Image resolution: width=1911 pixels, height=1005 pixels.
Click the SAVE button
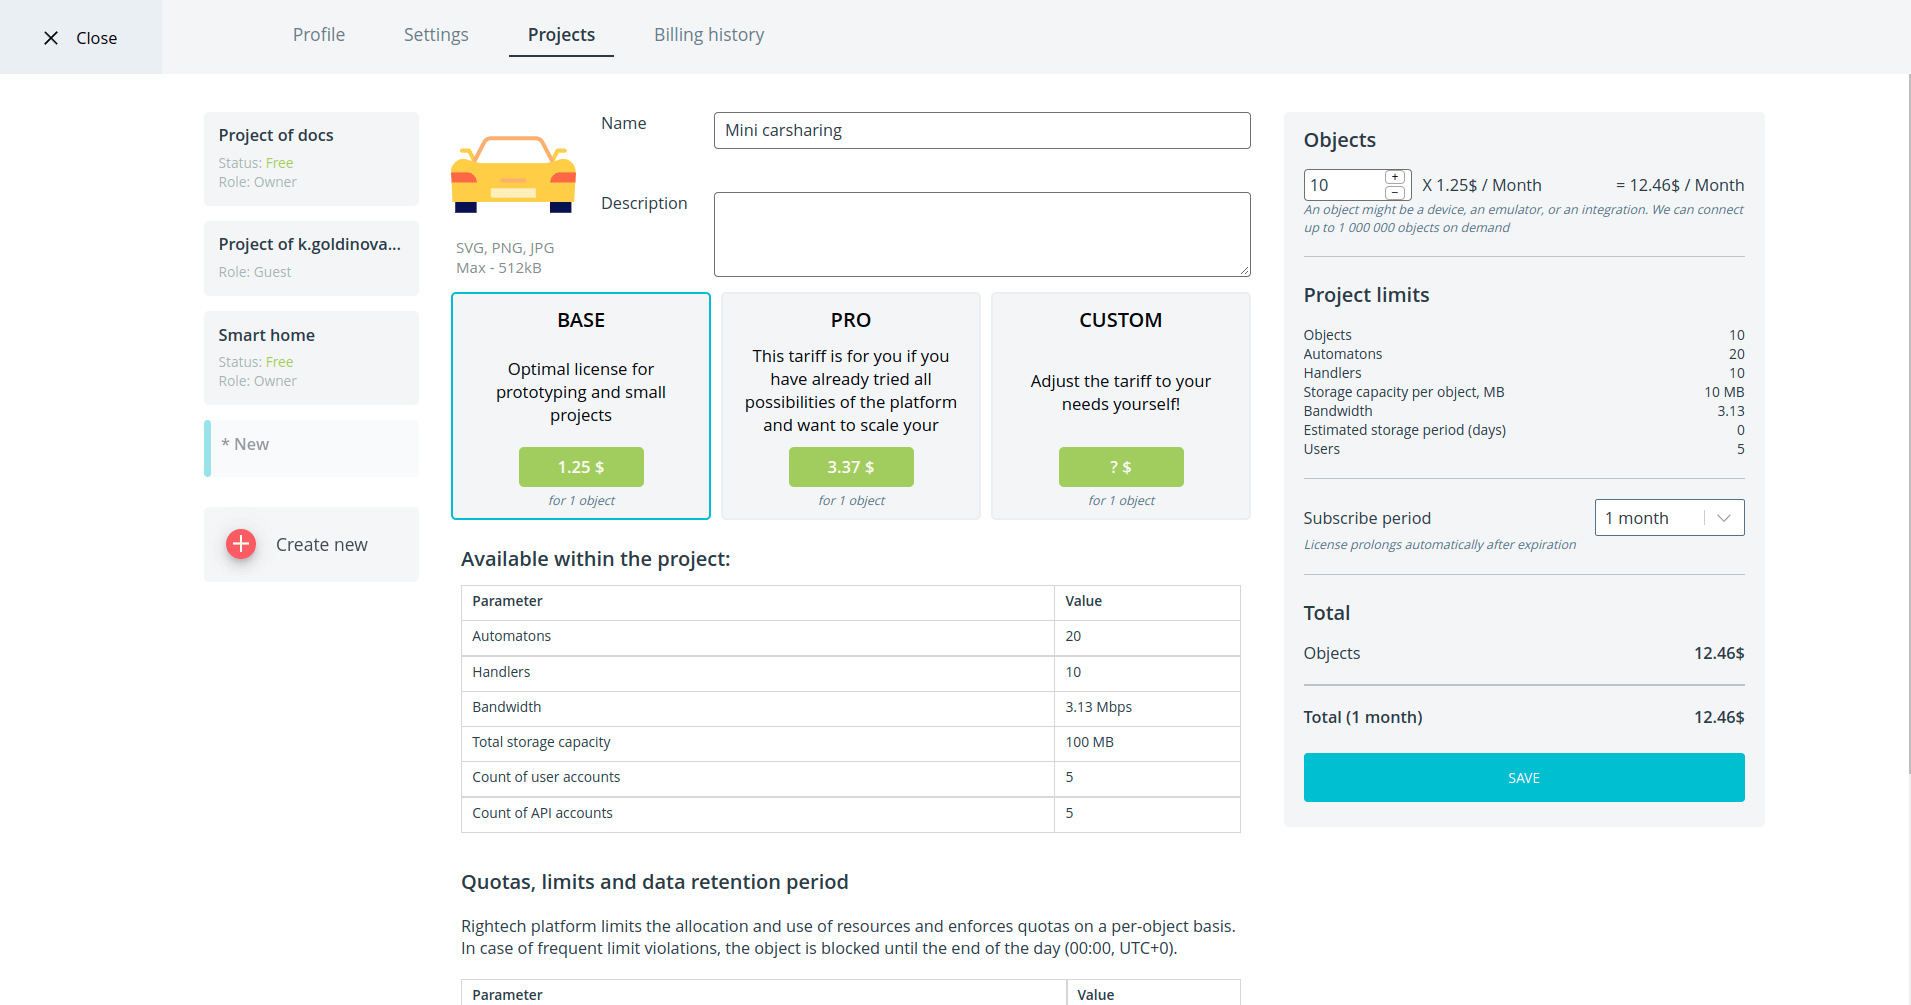pos(1524,777)
